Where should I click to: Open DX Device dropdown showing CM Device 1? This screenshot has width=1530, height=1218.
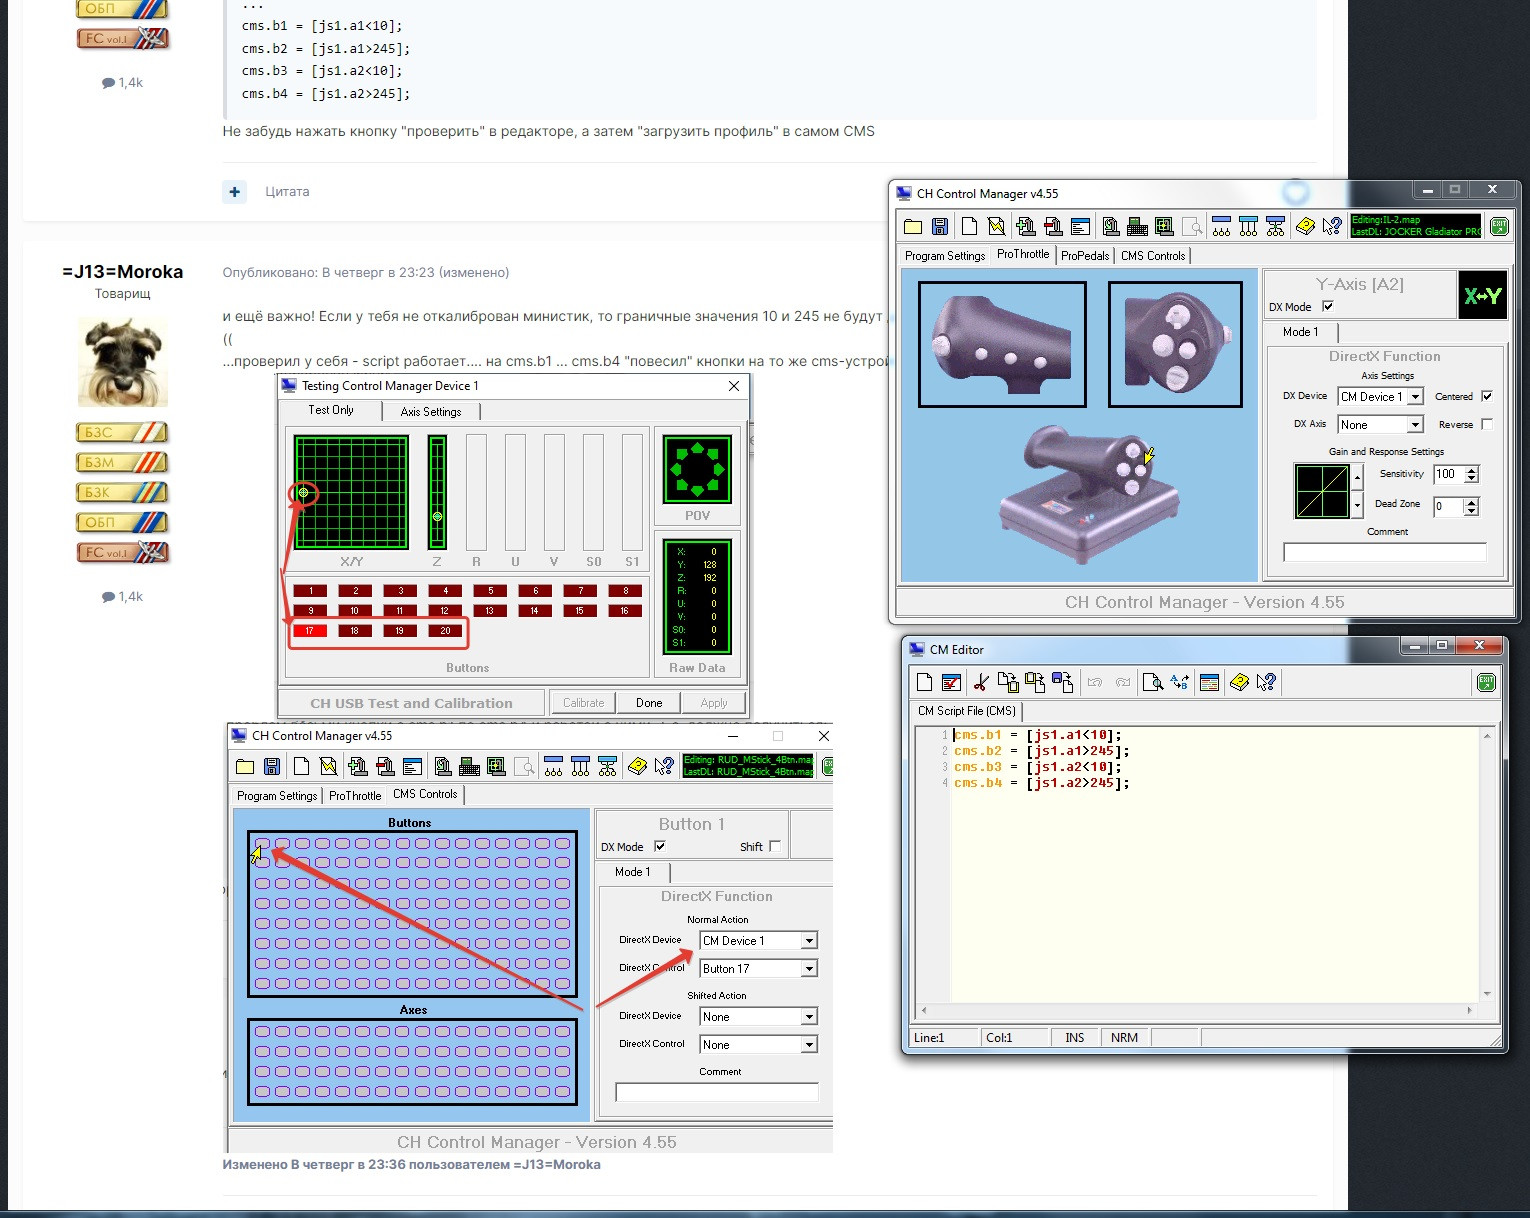(1381, 396)
